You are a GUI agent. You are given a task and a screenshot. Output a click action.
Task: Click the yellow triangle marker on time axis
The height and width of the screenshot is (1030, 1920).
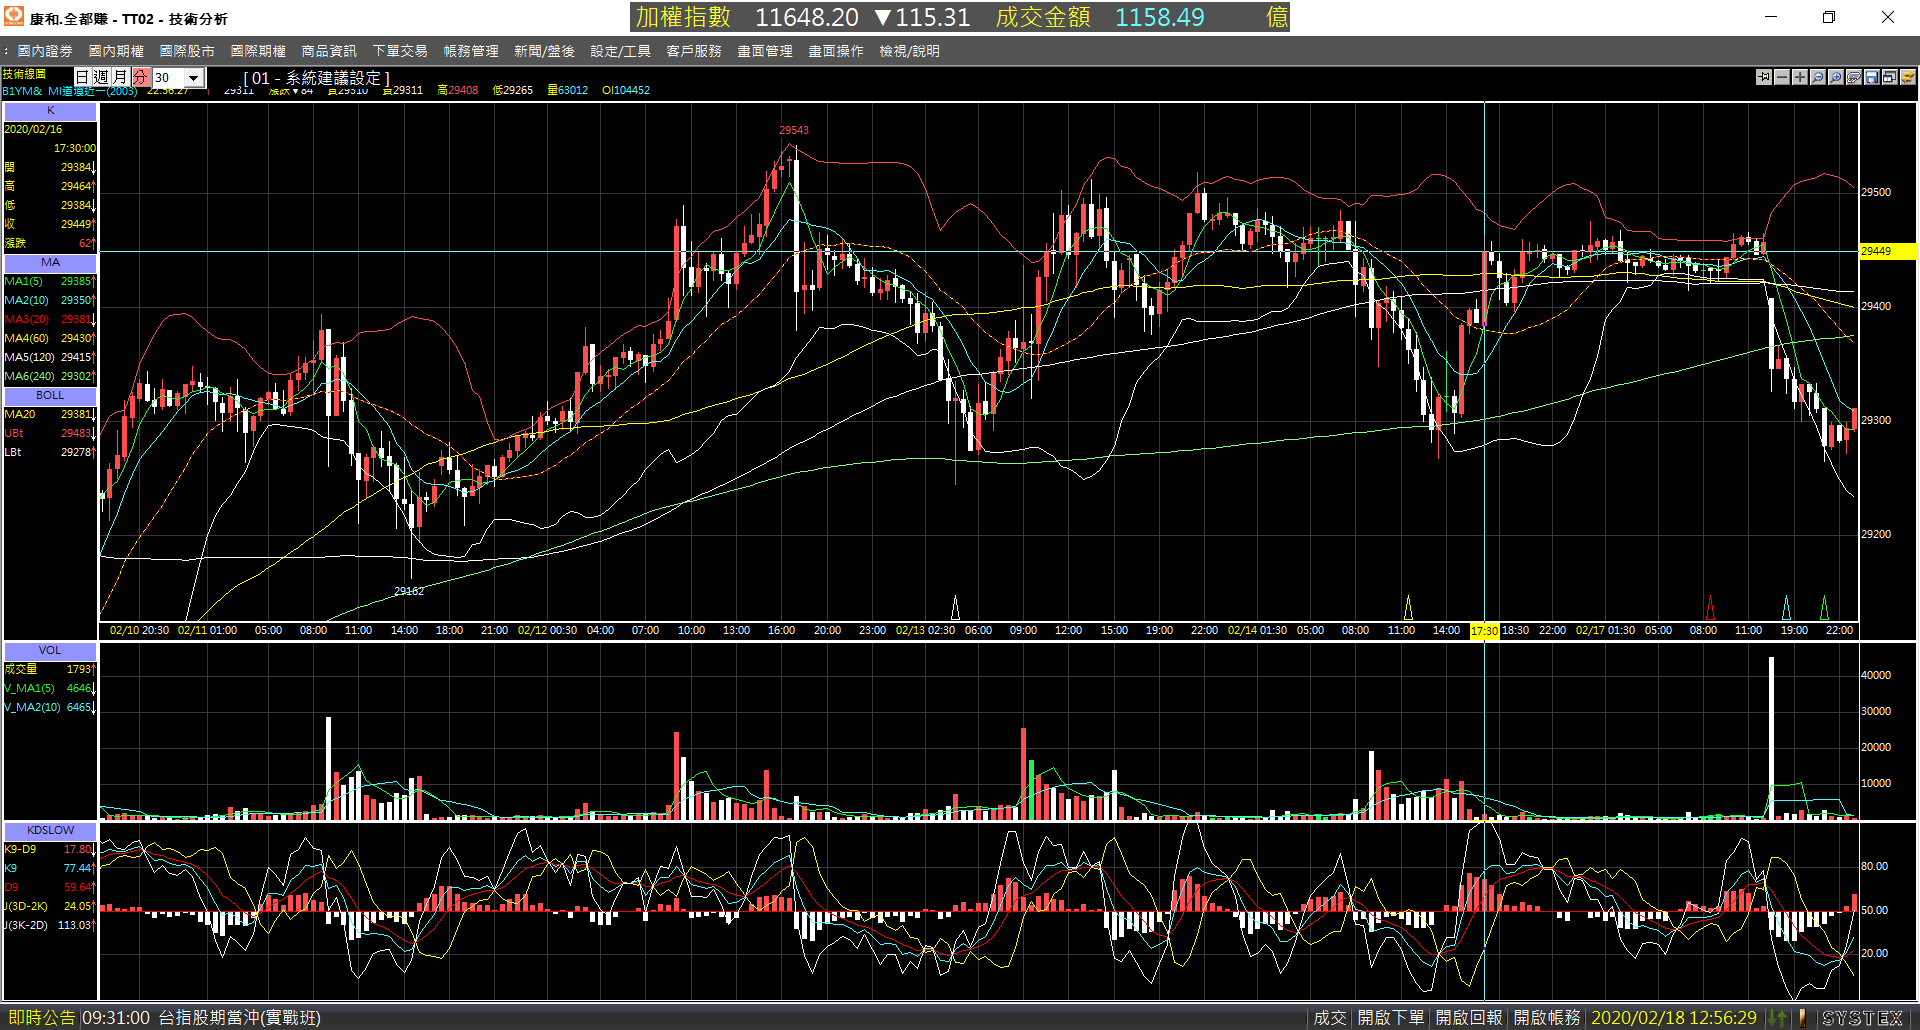pyautogui.click(x=1408, y=608)
